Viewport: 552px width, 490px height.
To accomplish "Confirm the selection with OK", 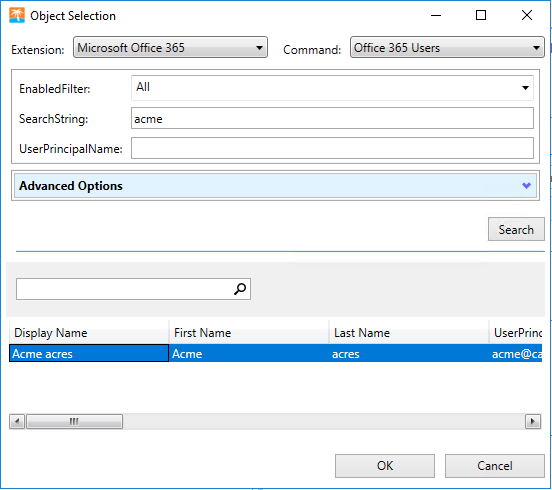I will pyautogui.click(x=385, y=466).
